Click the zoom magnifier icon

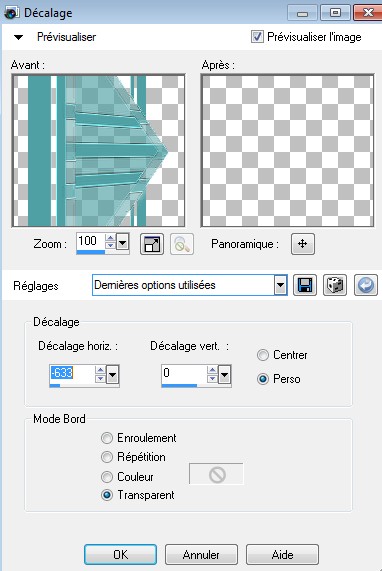[182, 244]
